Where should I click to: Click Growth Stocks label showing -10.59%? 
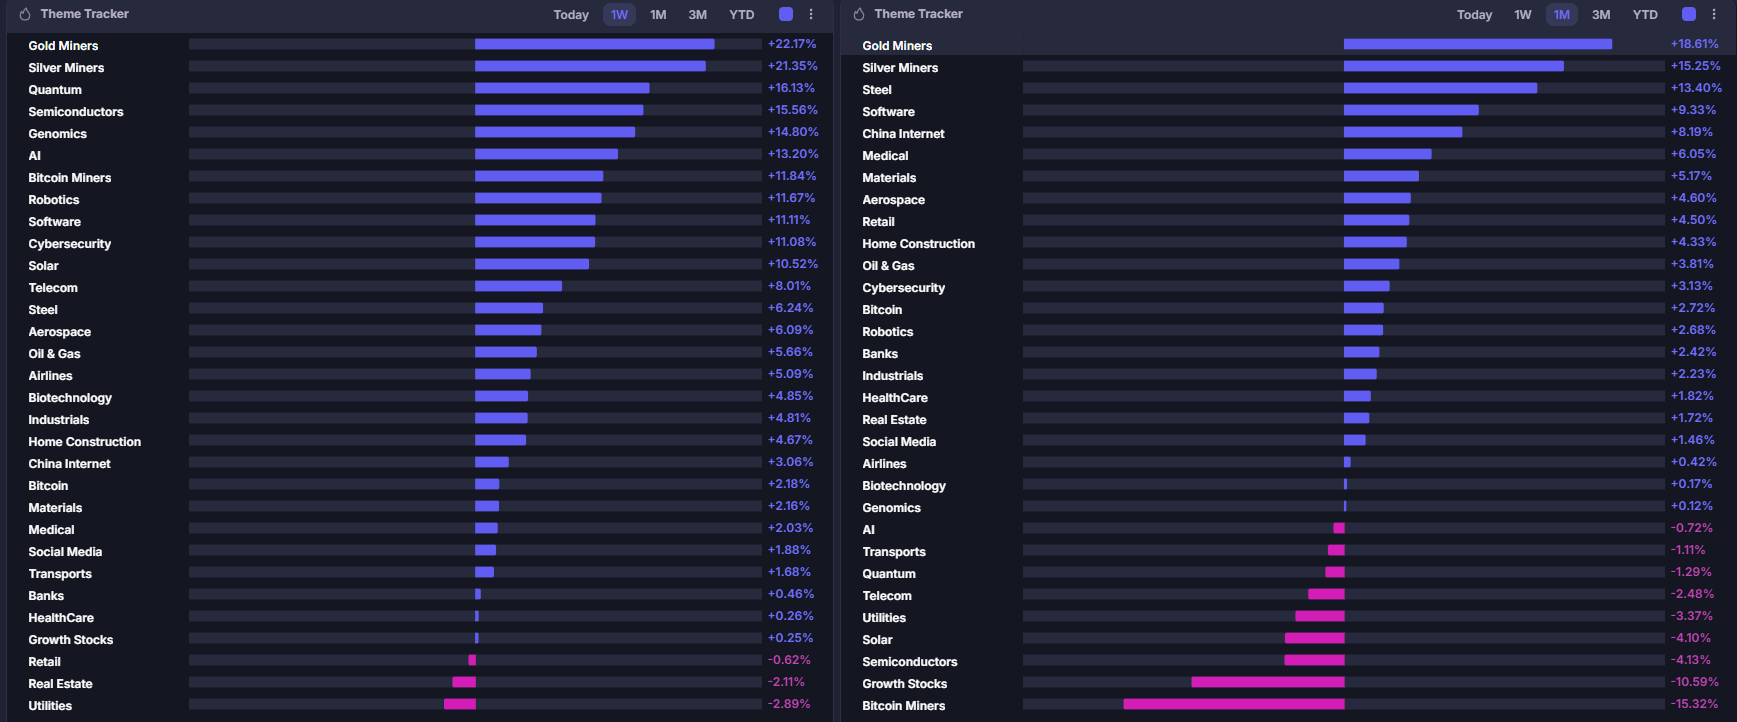click(904, 684)
